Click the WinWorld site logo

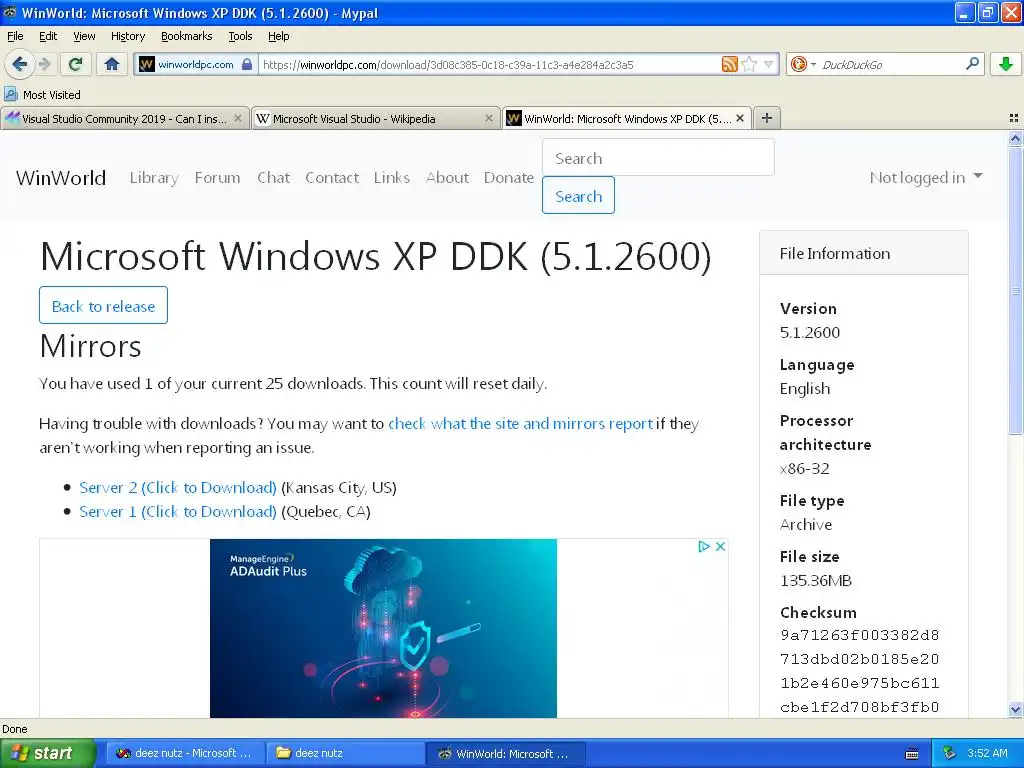(61, 178)
